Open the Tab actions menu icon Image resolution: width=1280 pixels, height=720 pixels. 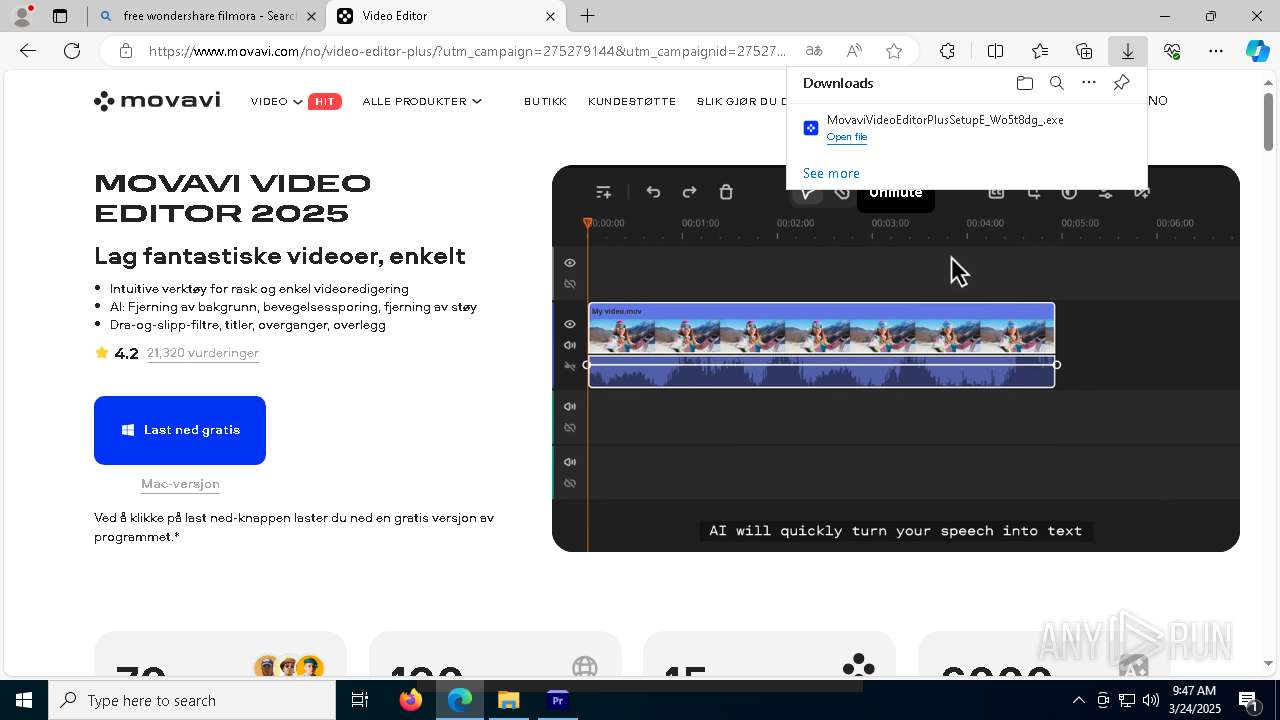(x=60, y=16)
